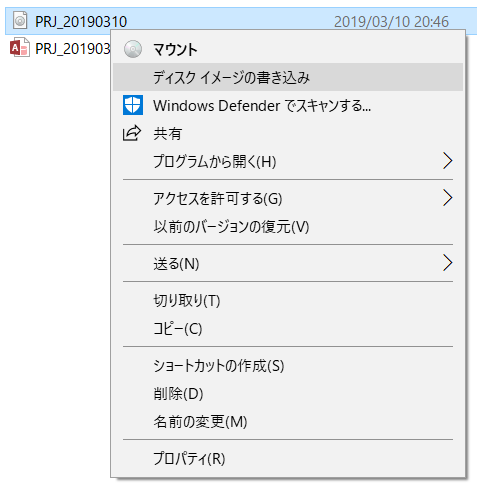Choose マウント from the context menu

tap(288, 49)
